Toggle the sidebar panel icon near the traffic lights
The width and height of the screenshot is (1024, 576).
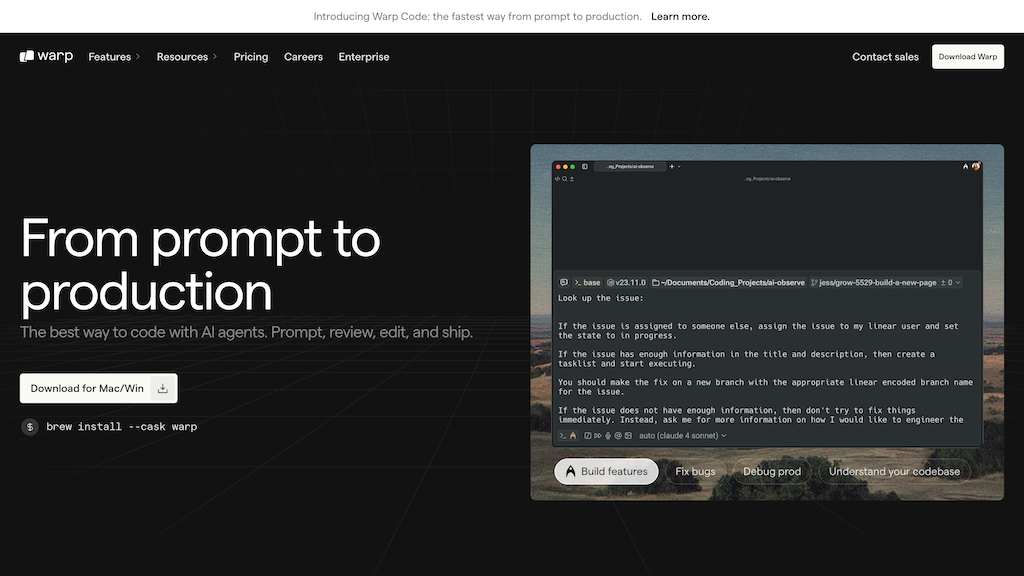click(584, 167)
